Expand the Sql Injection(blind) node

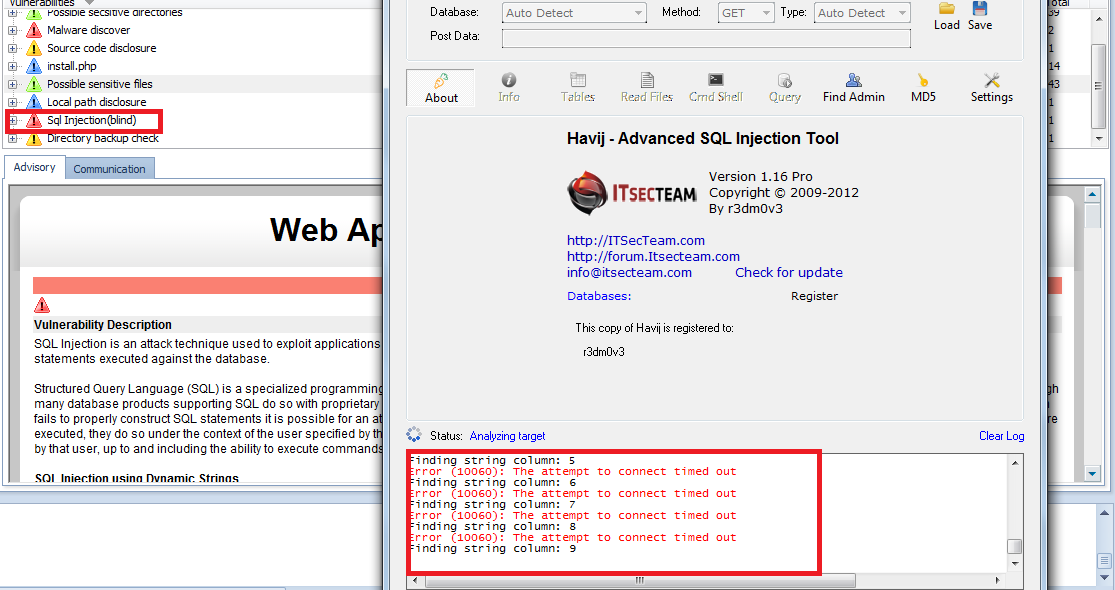(13, 120)
